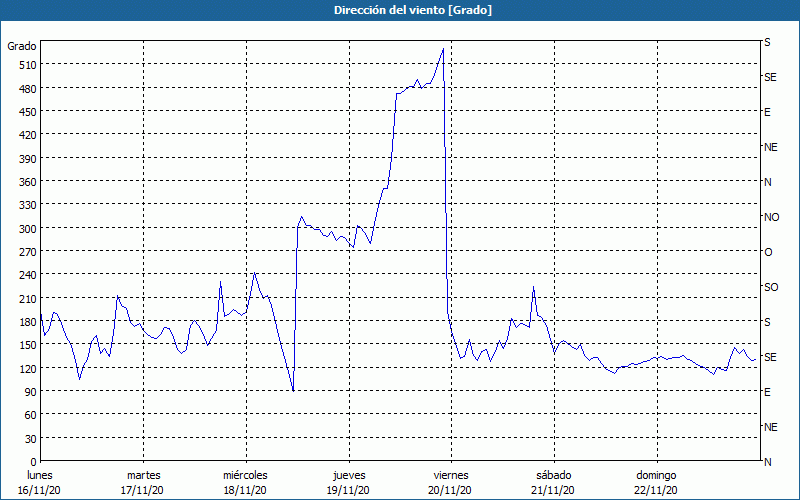Click the 60 left axis label
800x500 pixels.
tap(31, 415)
